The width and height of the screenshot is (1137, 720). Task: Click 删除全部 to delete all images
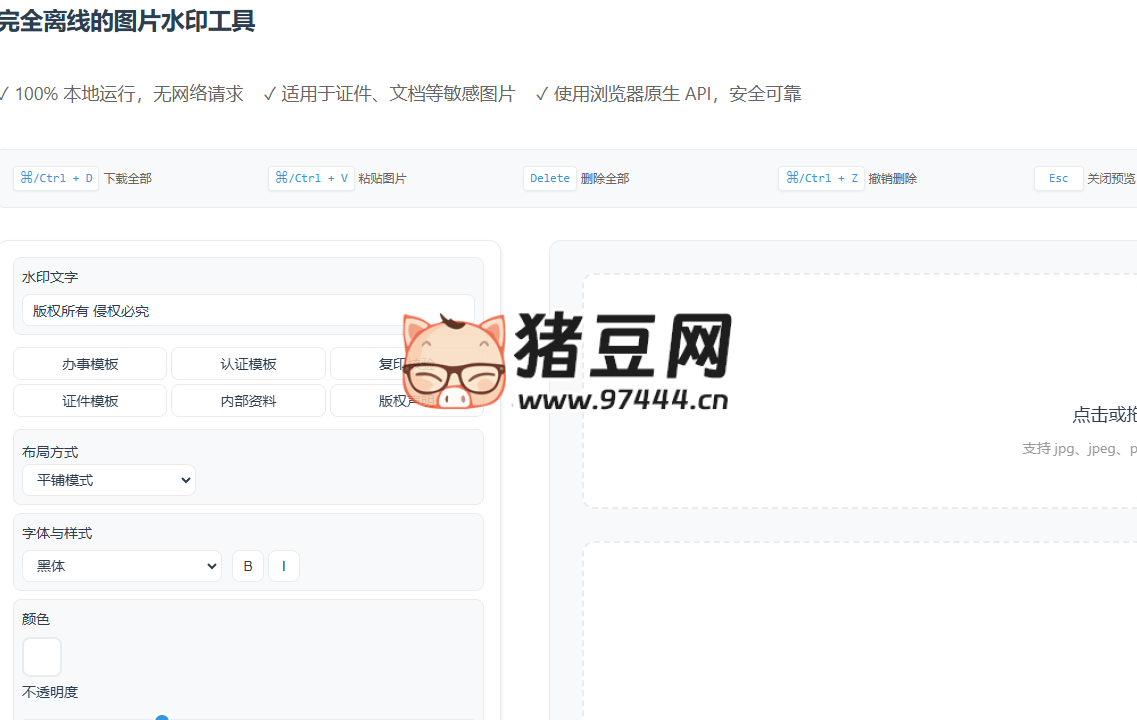606,178
